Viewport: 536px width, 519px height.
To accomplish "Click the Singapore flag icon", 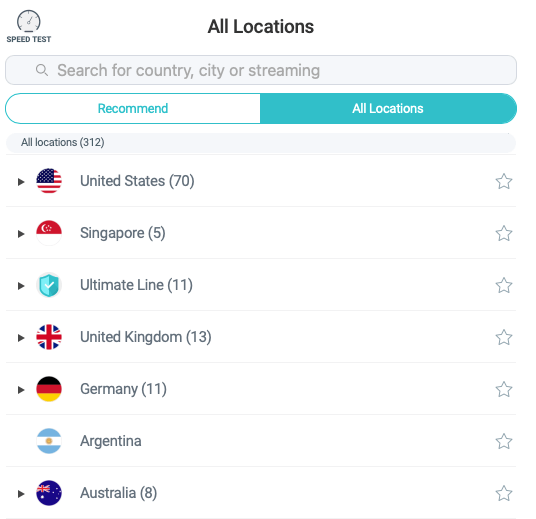I will (x=49, y=233).
